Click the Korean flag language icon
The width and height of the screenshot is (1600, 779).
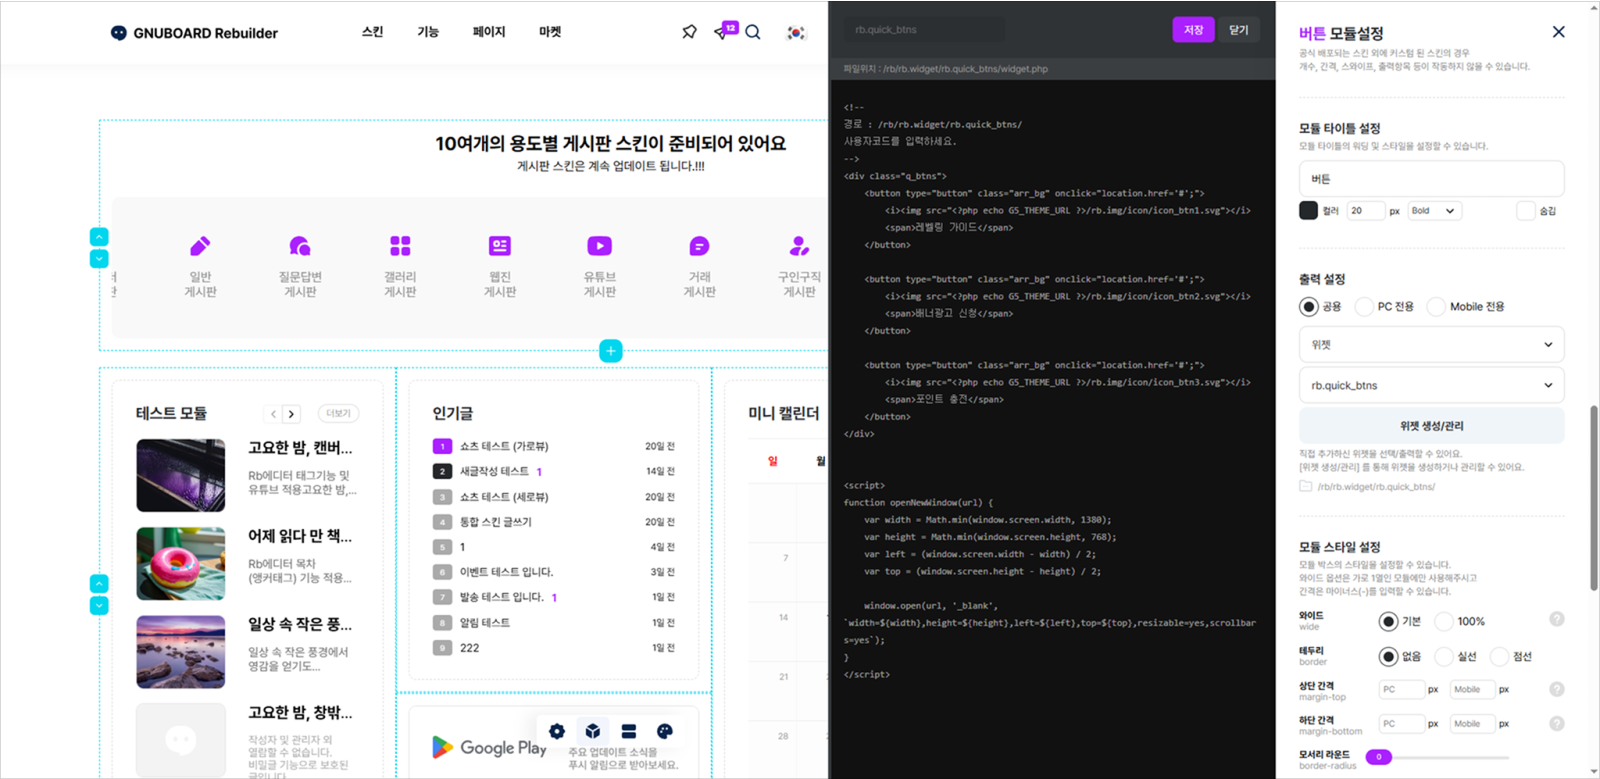point(796,32)
